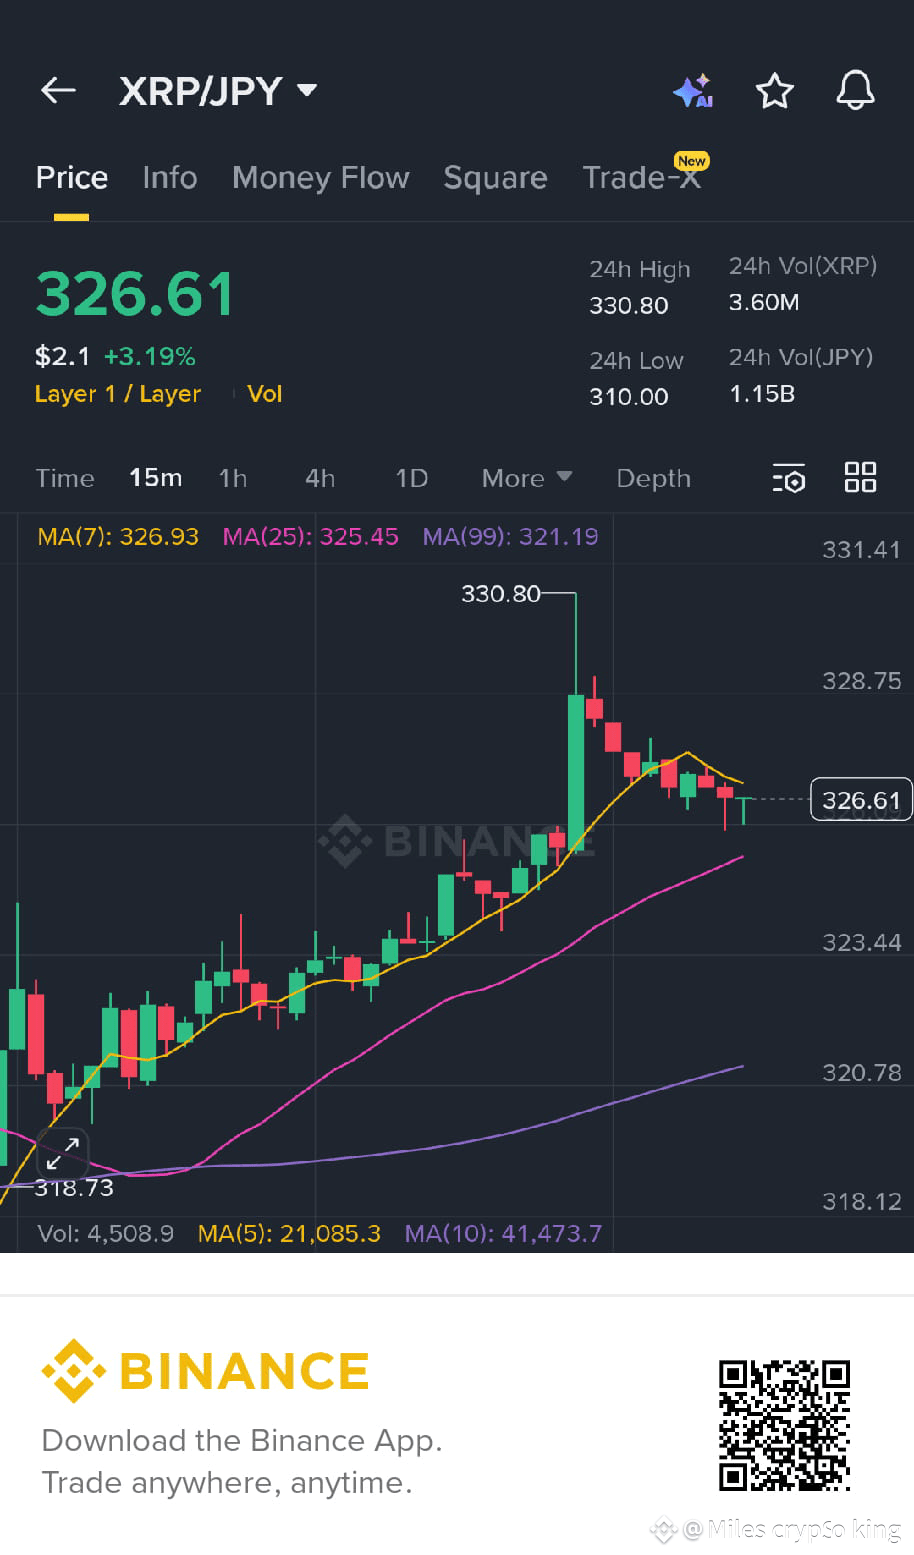This screenshot has width=914, height=1555.
Task: Tap the Vol: 4,508.9 volume label
Action: point(106,1234)
